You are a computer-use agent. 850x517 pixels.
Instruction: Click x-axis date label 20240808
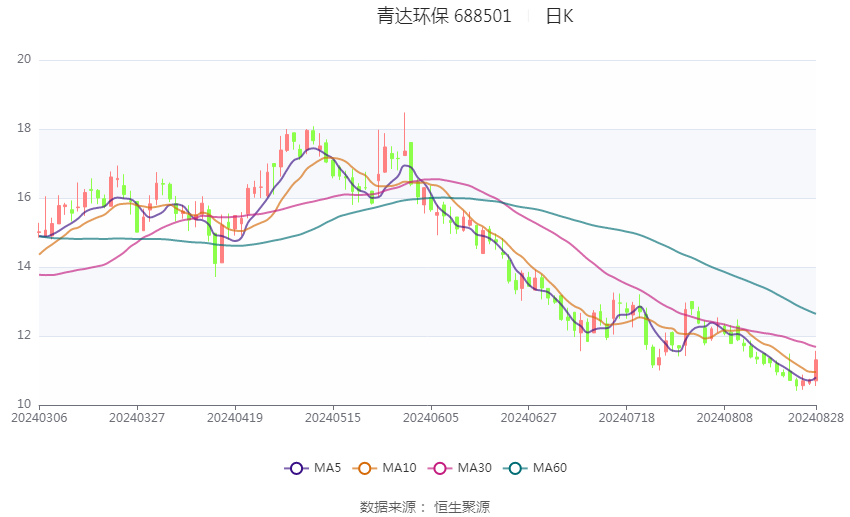(x=725, y=418)
